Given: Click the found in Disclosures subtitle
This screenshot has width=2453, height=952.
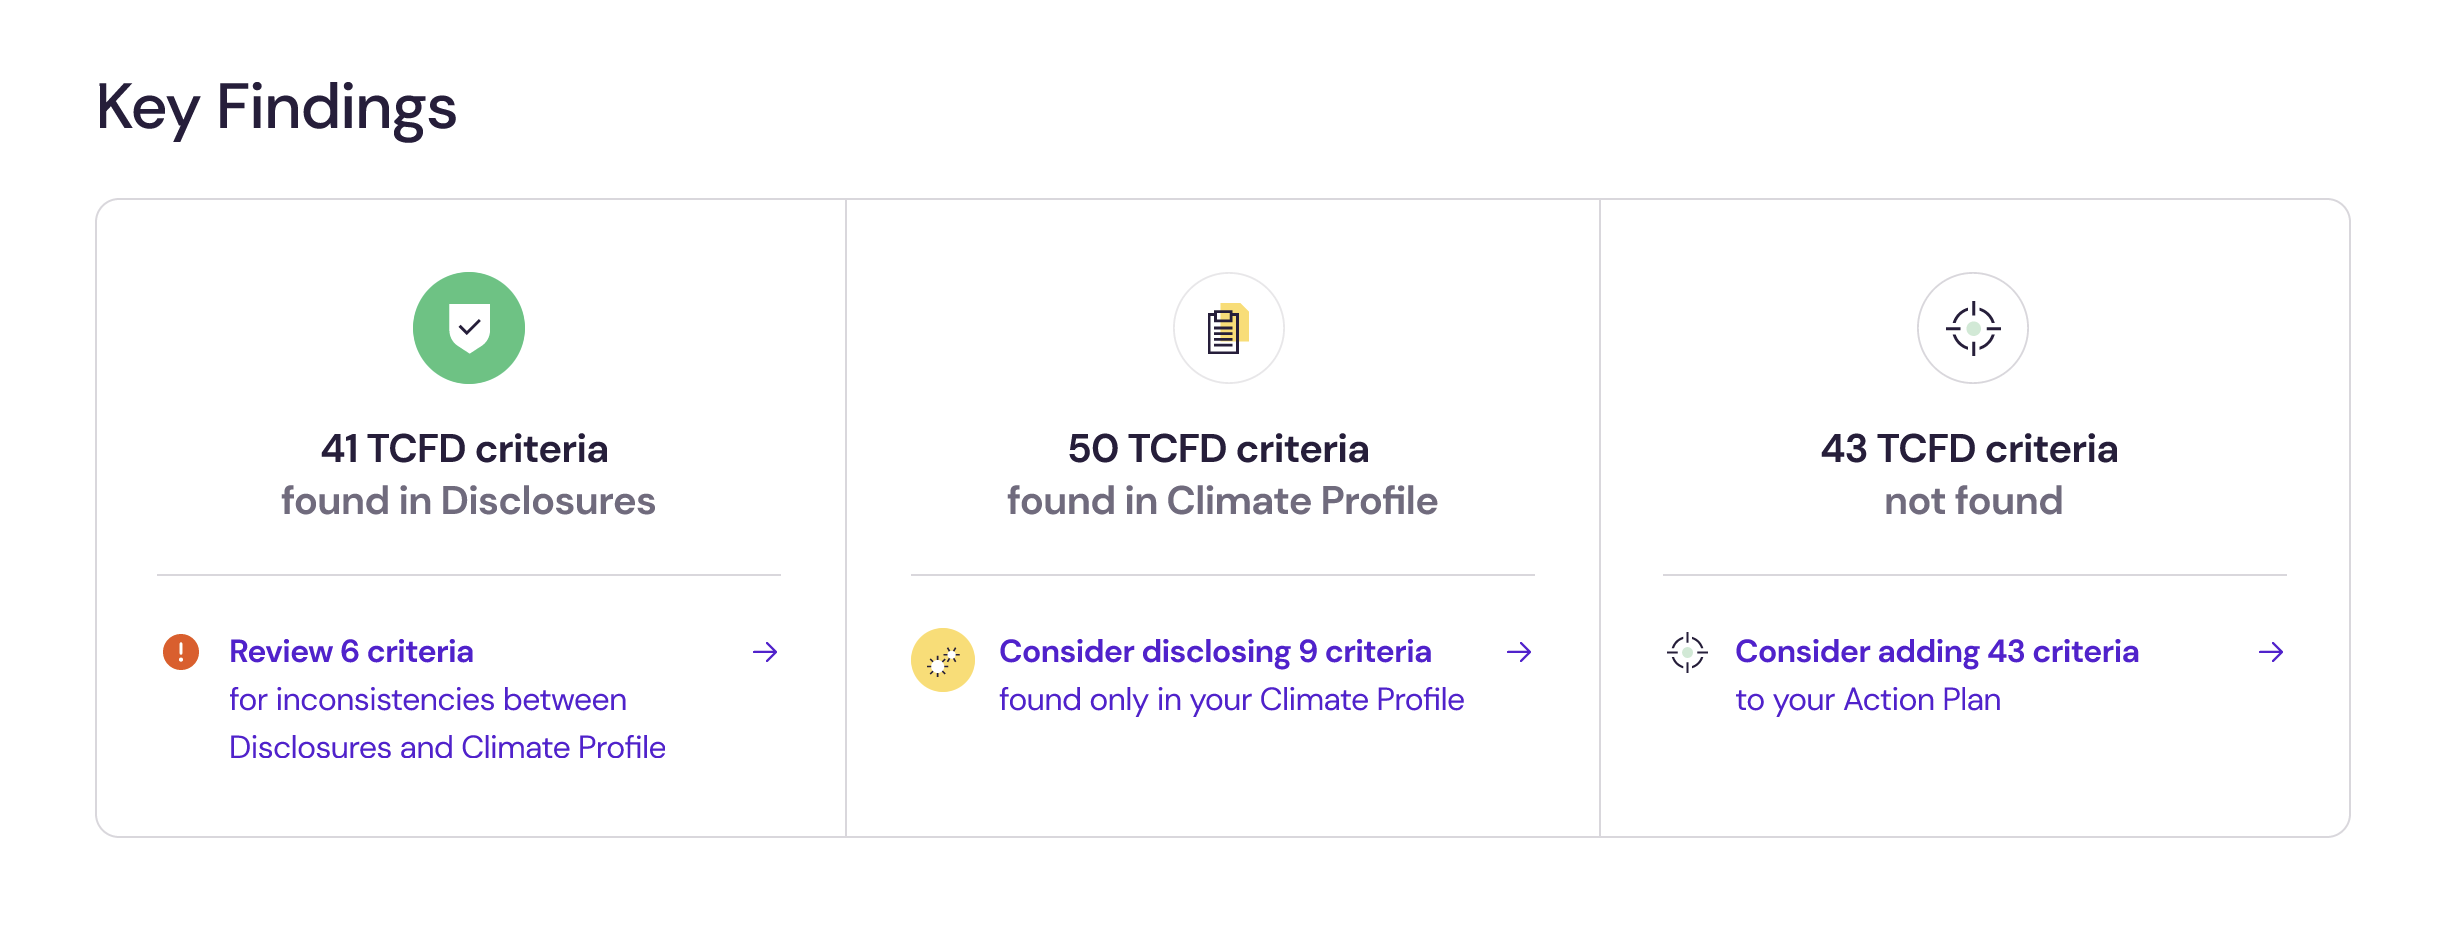Looking at the screenshot, I should click(468, 501).
